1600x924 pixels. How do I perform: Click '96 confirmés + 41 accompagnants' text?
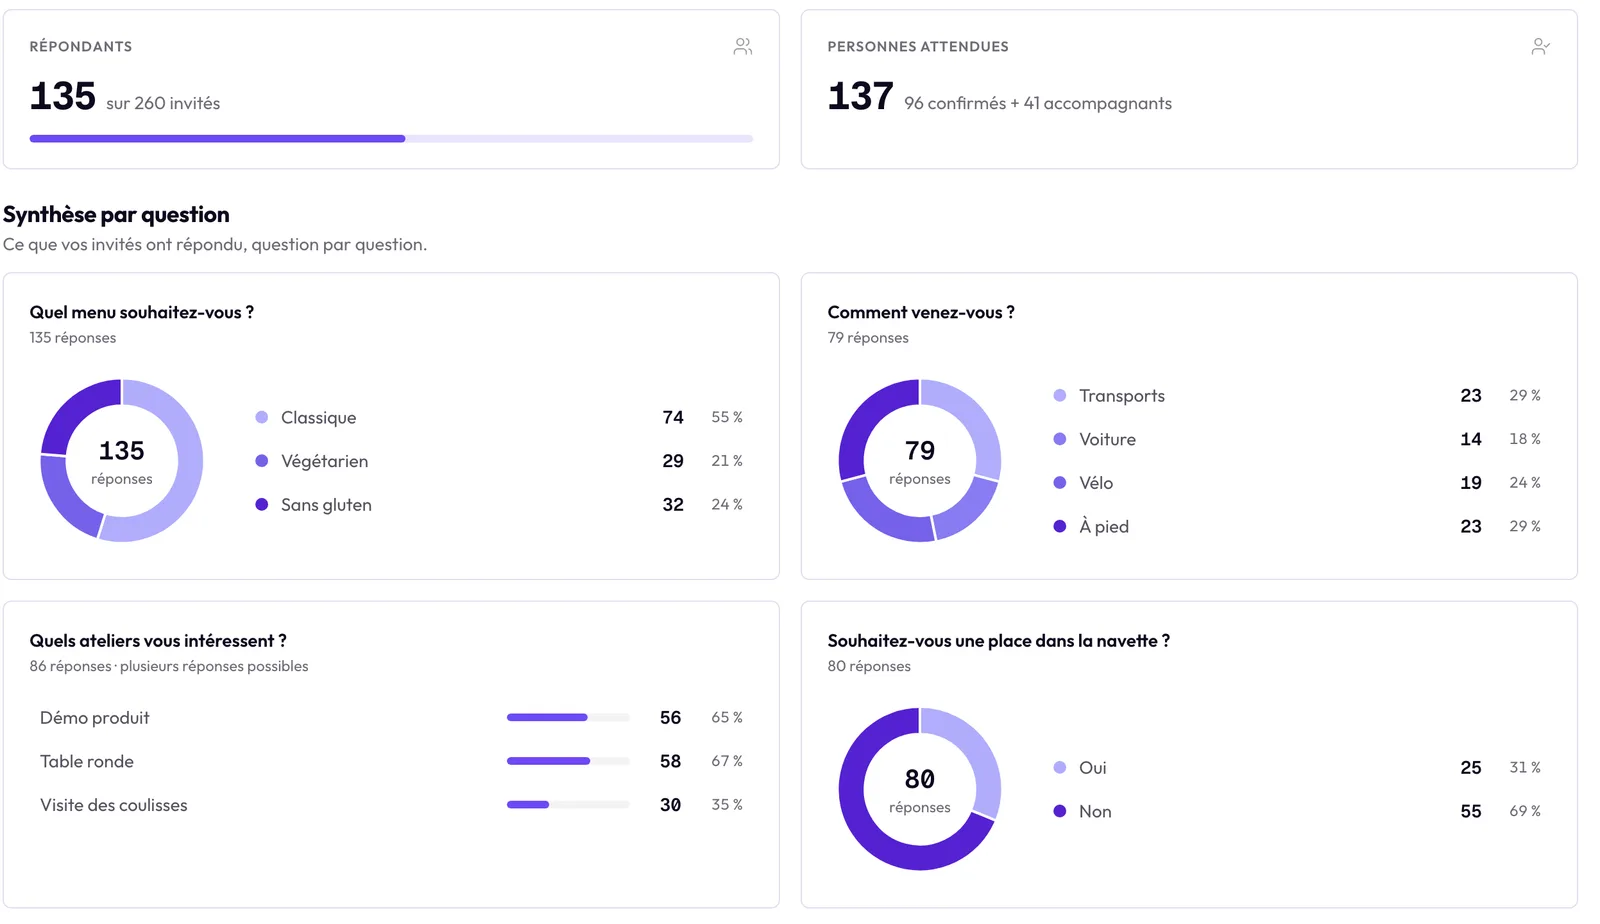click(1038, 103)
